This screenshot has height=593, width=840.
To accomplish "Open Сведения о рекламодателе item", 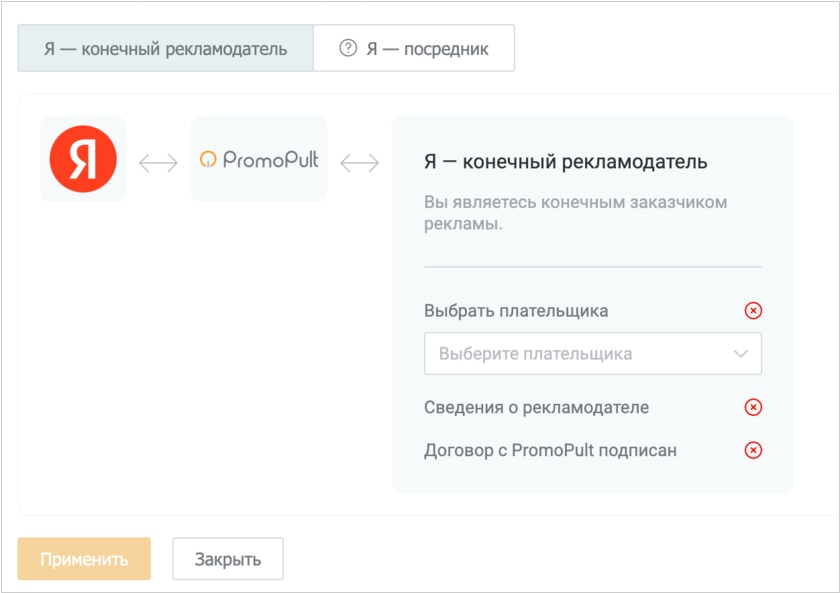I will click(x=536, y=407).
